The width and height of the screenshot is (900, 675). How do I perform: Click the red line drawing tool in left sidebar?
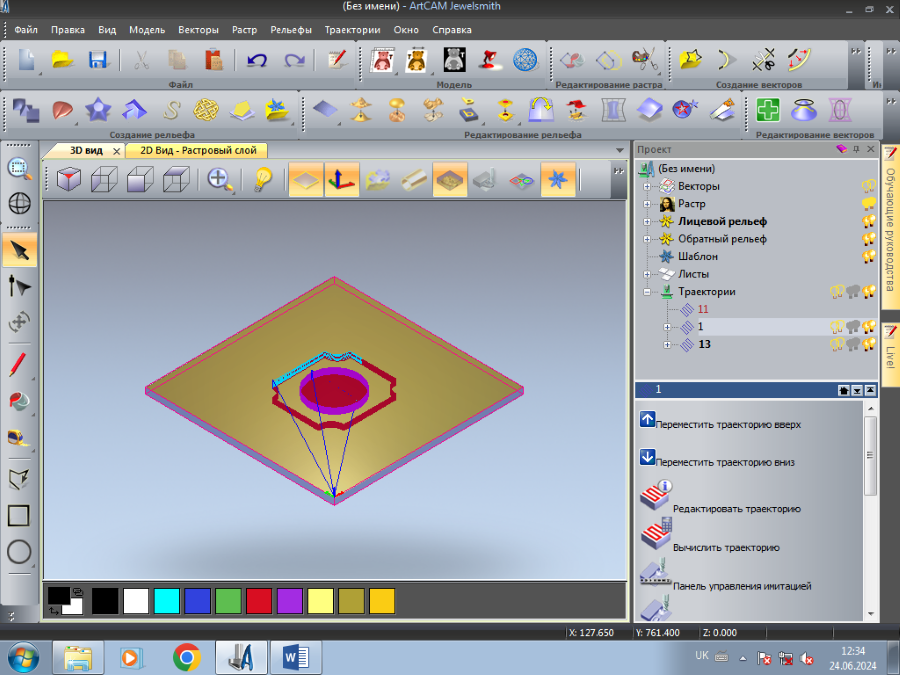click(19, 364)
